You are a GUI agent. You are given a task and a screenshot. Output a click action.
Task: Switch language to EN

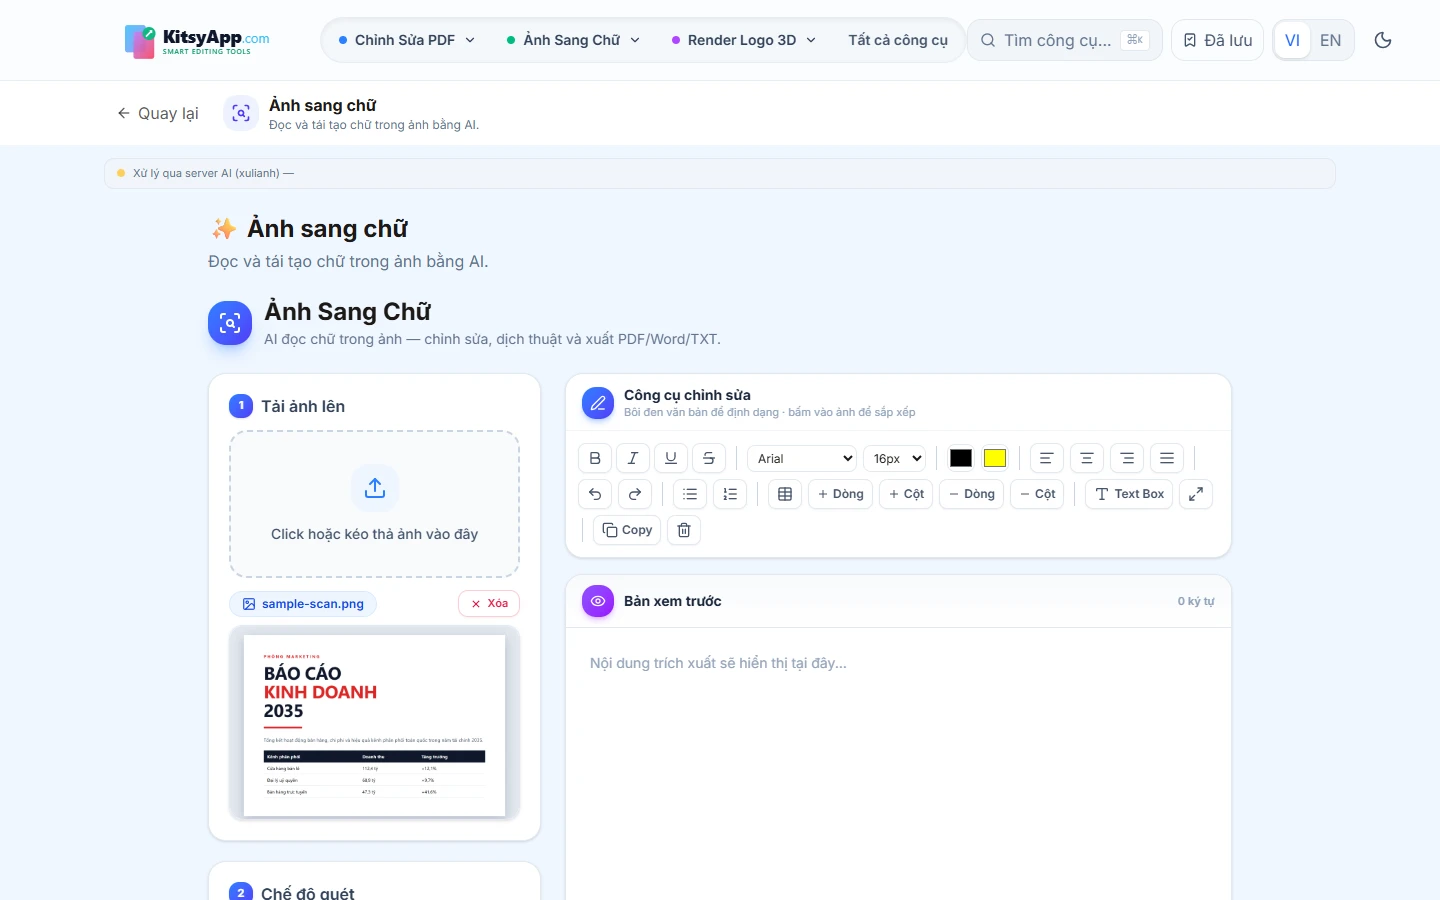(1330, 40)
